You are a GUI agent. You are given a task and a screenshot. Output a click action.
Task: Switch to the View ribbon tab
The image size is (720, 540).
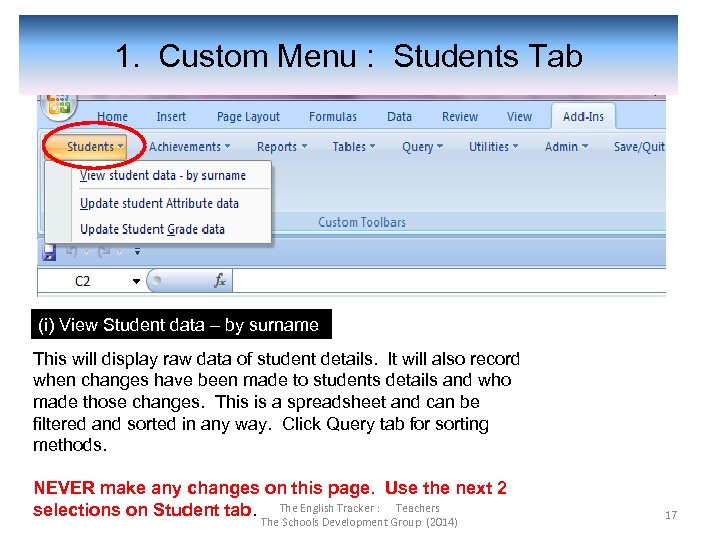click(519, 117)
